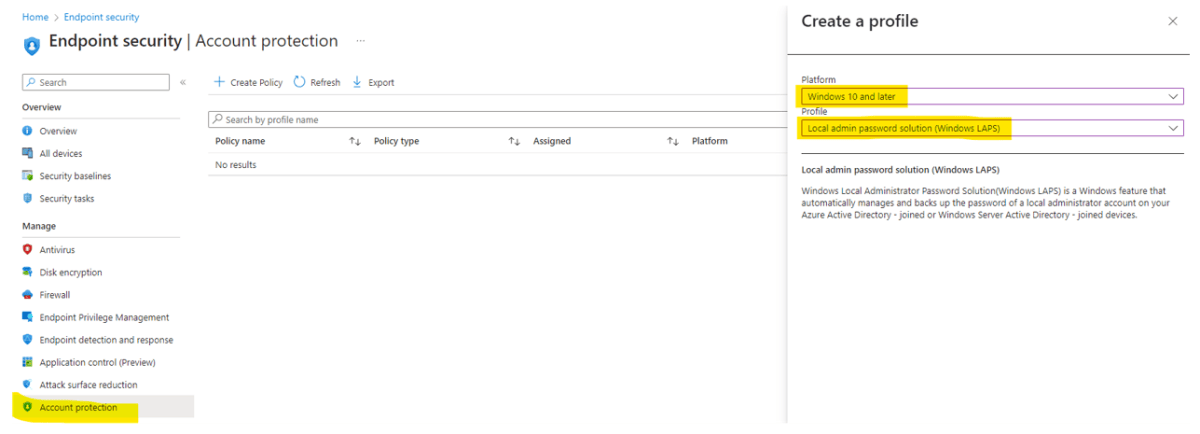Viewport: 1200px width, 434px height.
Task: Sort by Assigned column arrows
Action: pos(673,141)
